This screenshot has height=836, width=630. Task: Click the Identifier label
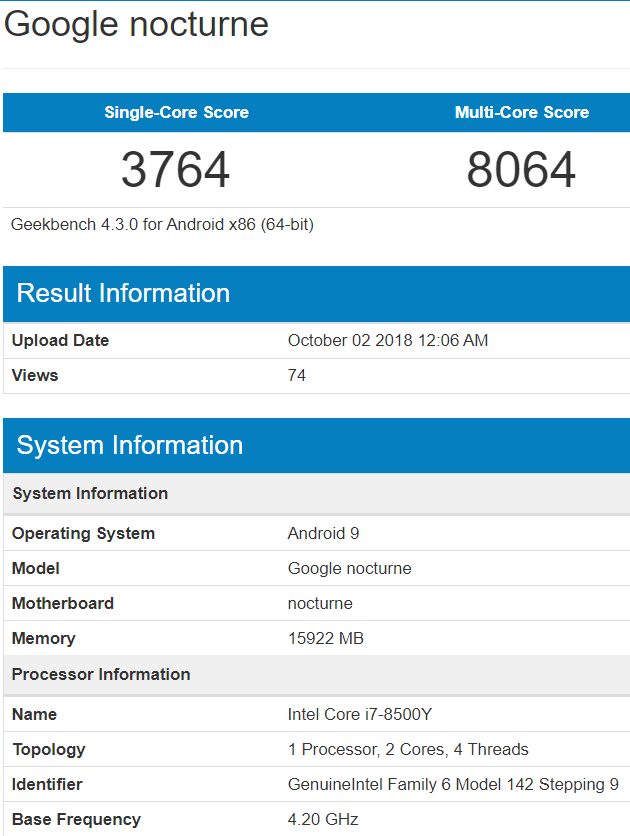click(x=47, y=784)
